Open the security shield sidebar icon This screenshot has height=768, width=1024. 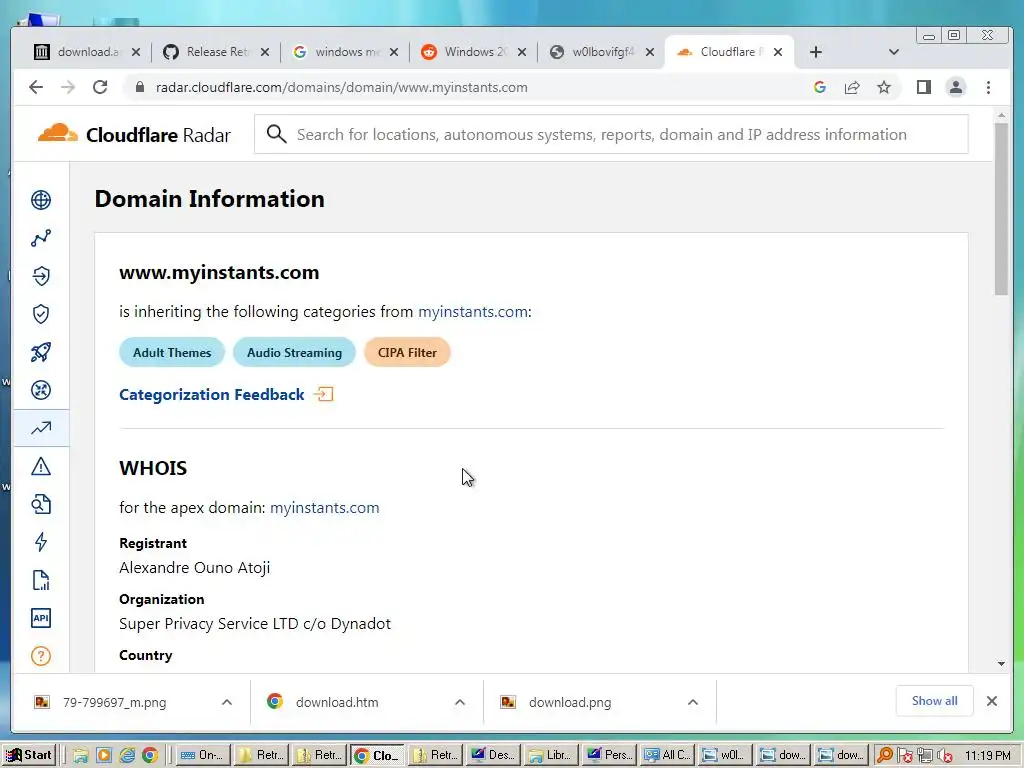[x=40, y=314]
